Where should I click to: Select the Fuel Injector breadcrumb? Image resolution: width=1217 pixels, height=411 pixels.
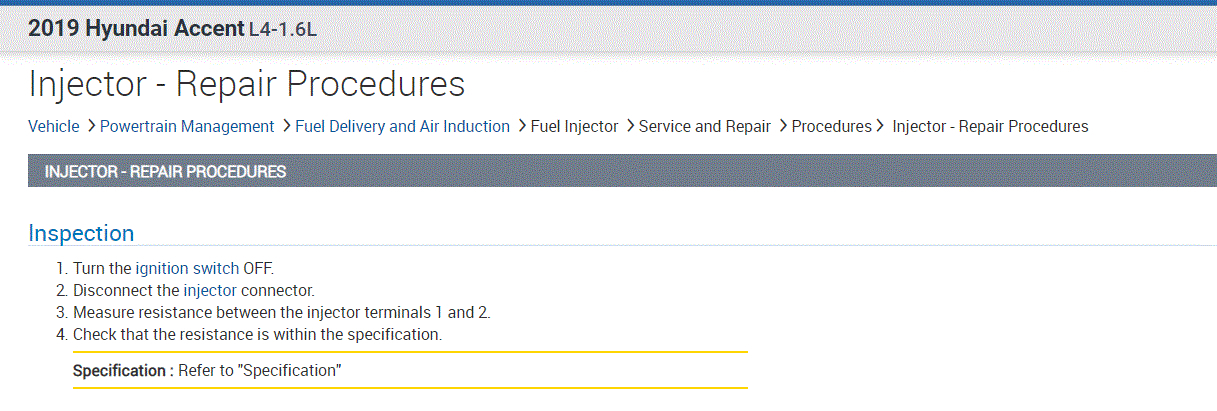tap(575, 126)
